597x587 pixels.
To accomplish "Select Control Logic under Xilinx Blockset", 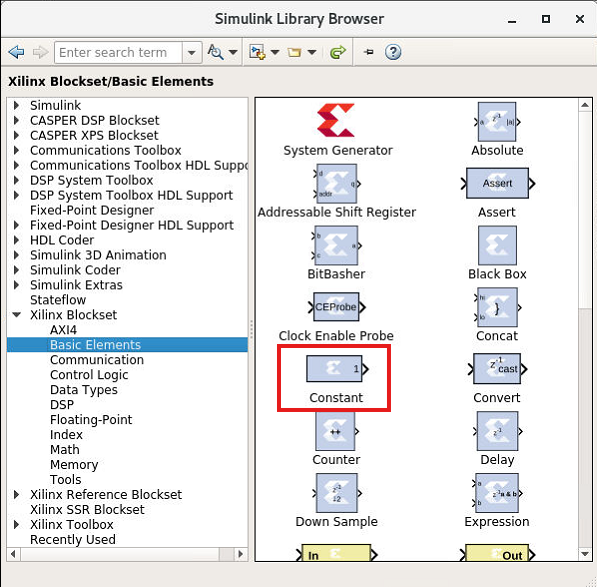I will 89,375.
